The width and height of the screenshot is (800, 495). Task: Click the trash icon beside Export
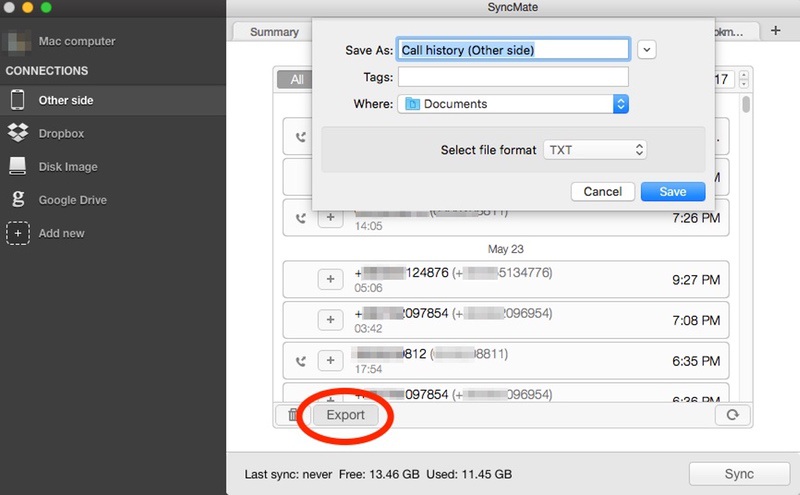coord(292,415)
